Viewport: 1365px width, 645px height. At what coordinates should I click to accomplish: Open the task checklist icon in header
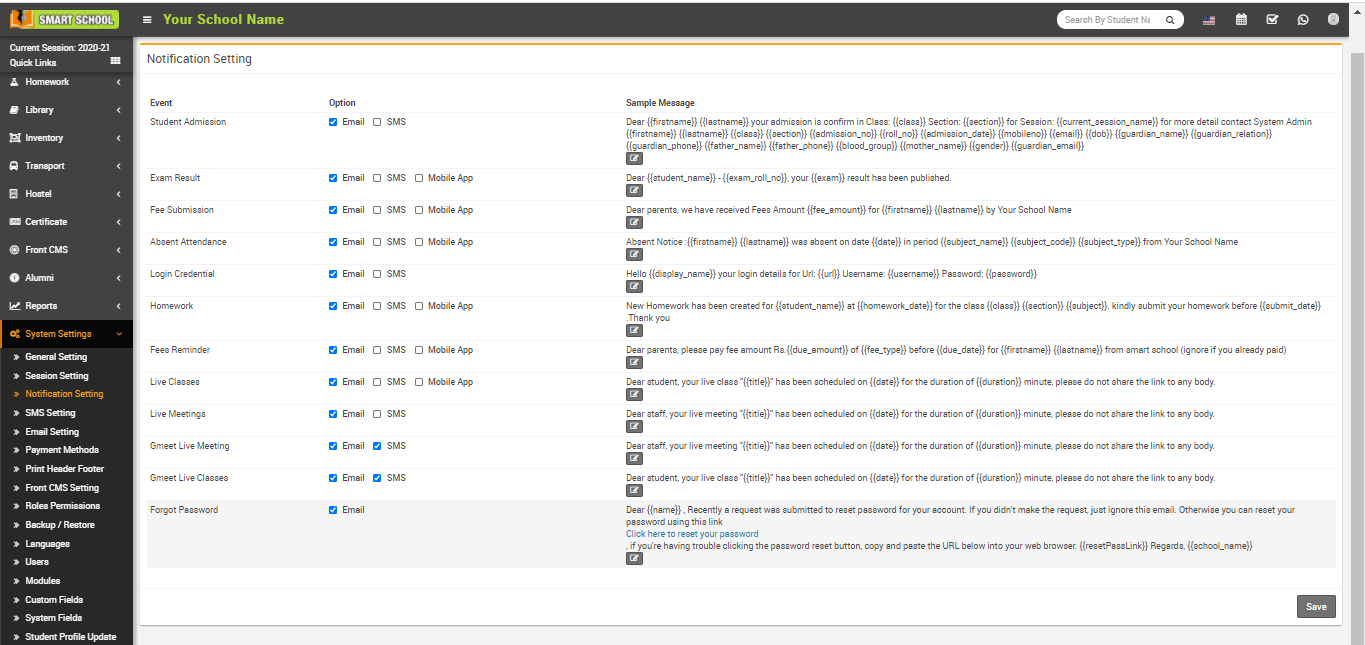1271,19
